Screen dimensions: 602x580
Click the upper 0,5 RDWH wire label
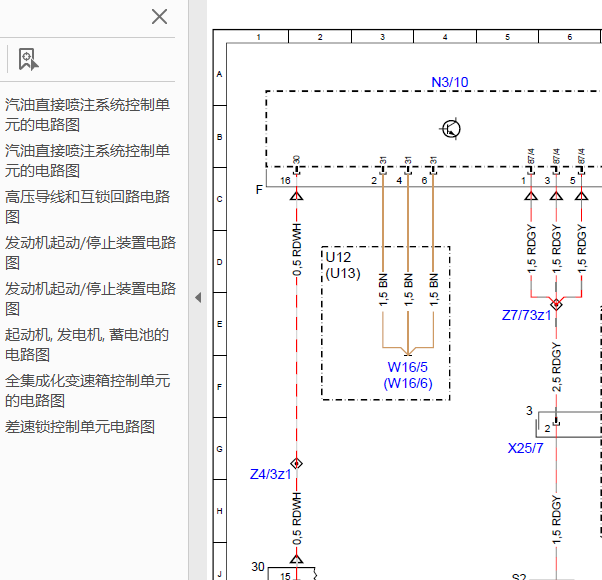(297, 250)
